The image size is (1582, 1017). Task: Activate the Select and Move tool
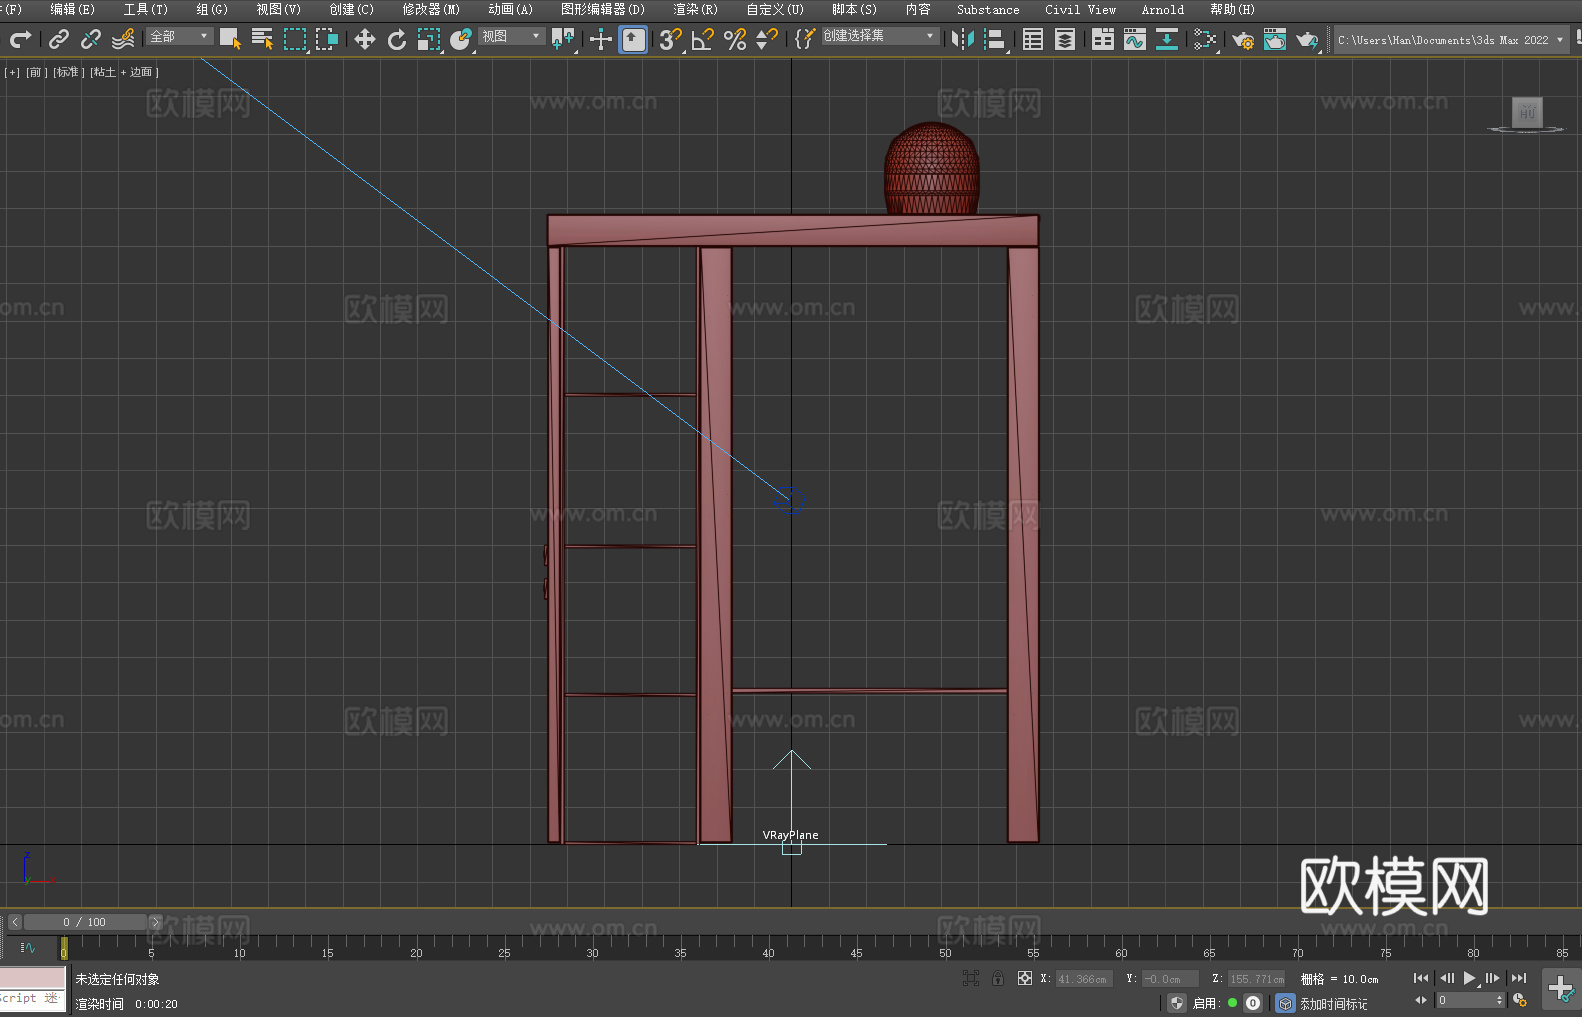click(365, 39)
